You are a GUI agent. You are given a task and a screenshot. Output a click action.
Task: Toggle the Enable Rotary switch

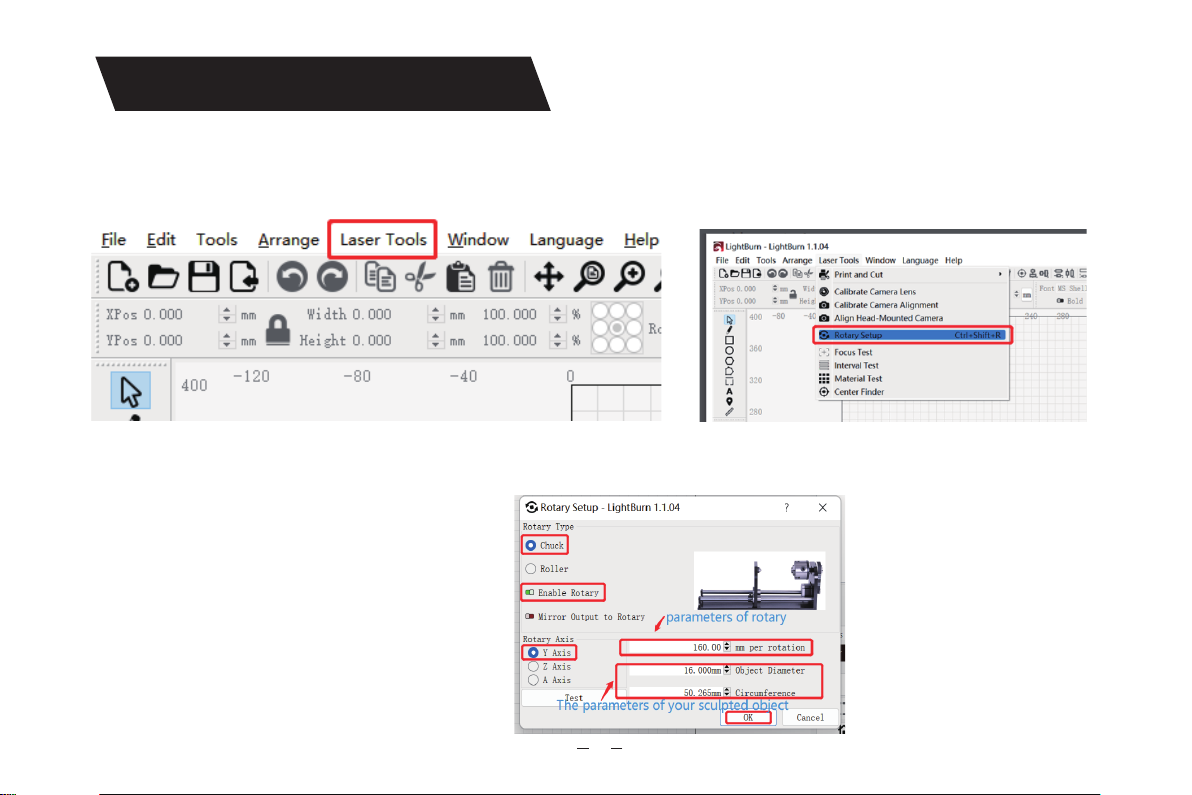530,593
